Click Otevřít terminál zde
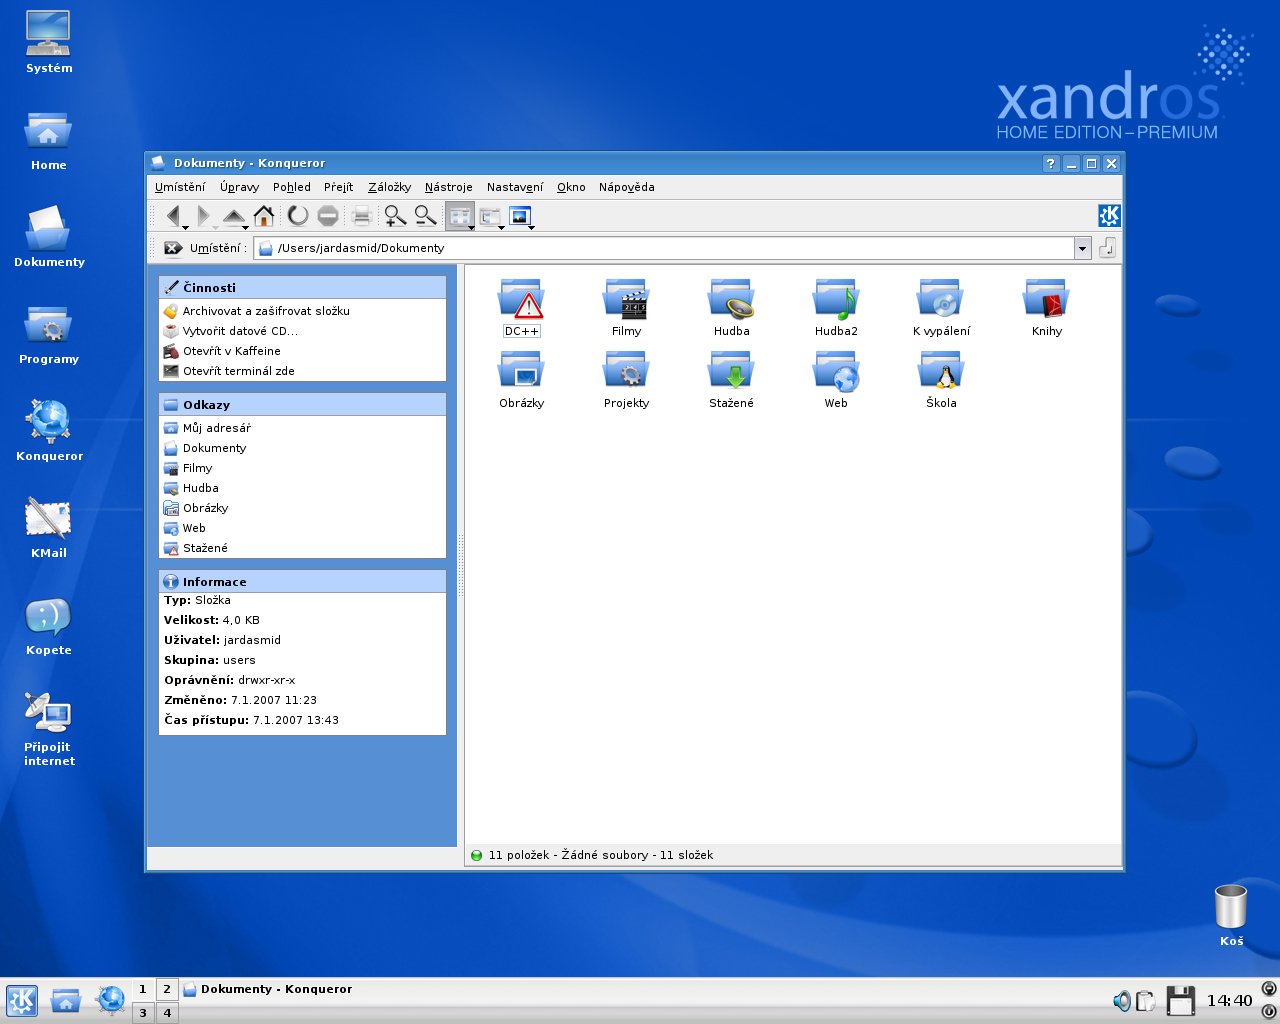This screenshot has width=1280, height=1024. pyautogui.click(x=238, y=371)
